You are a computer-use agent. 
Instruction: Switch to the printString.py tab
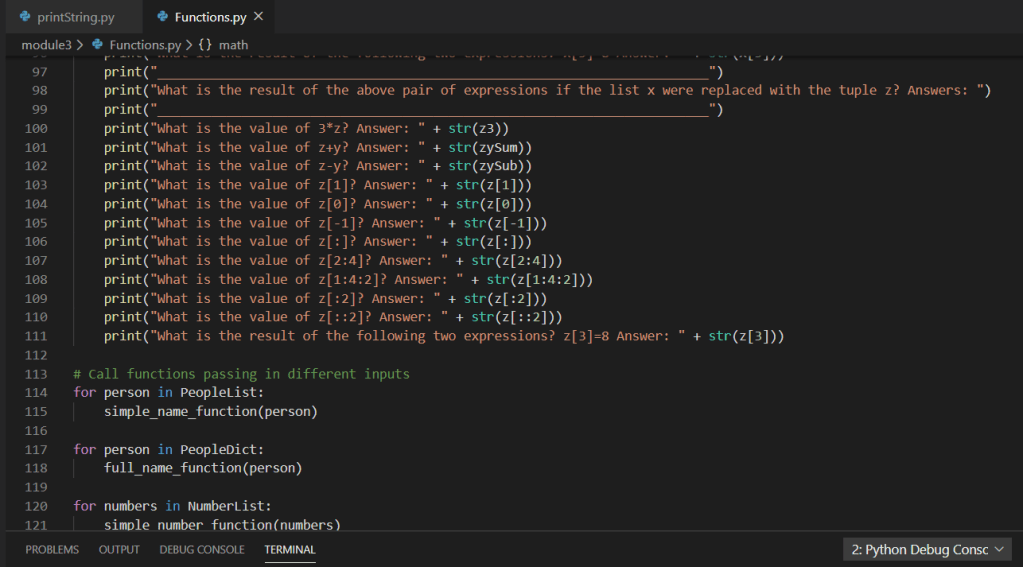click(75, 18)
